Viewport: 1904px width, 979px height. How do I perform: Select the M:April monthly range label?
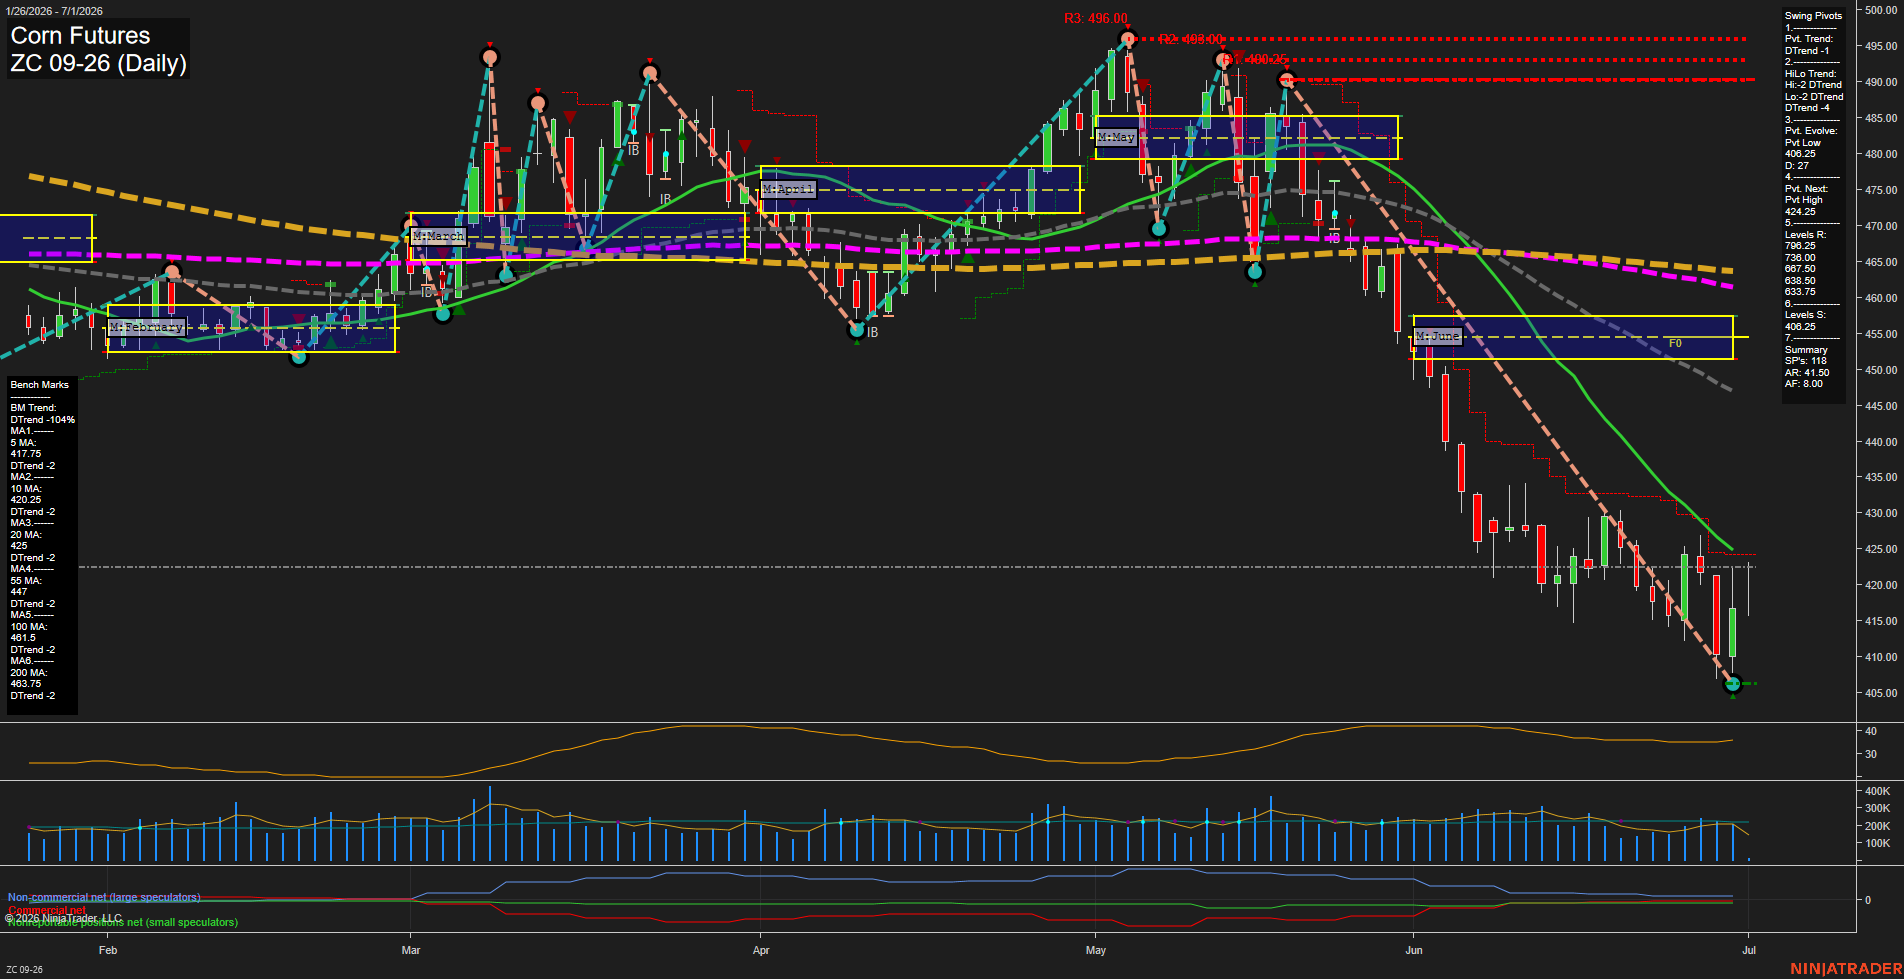coord(788,189)
